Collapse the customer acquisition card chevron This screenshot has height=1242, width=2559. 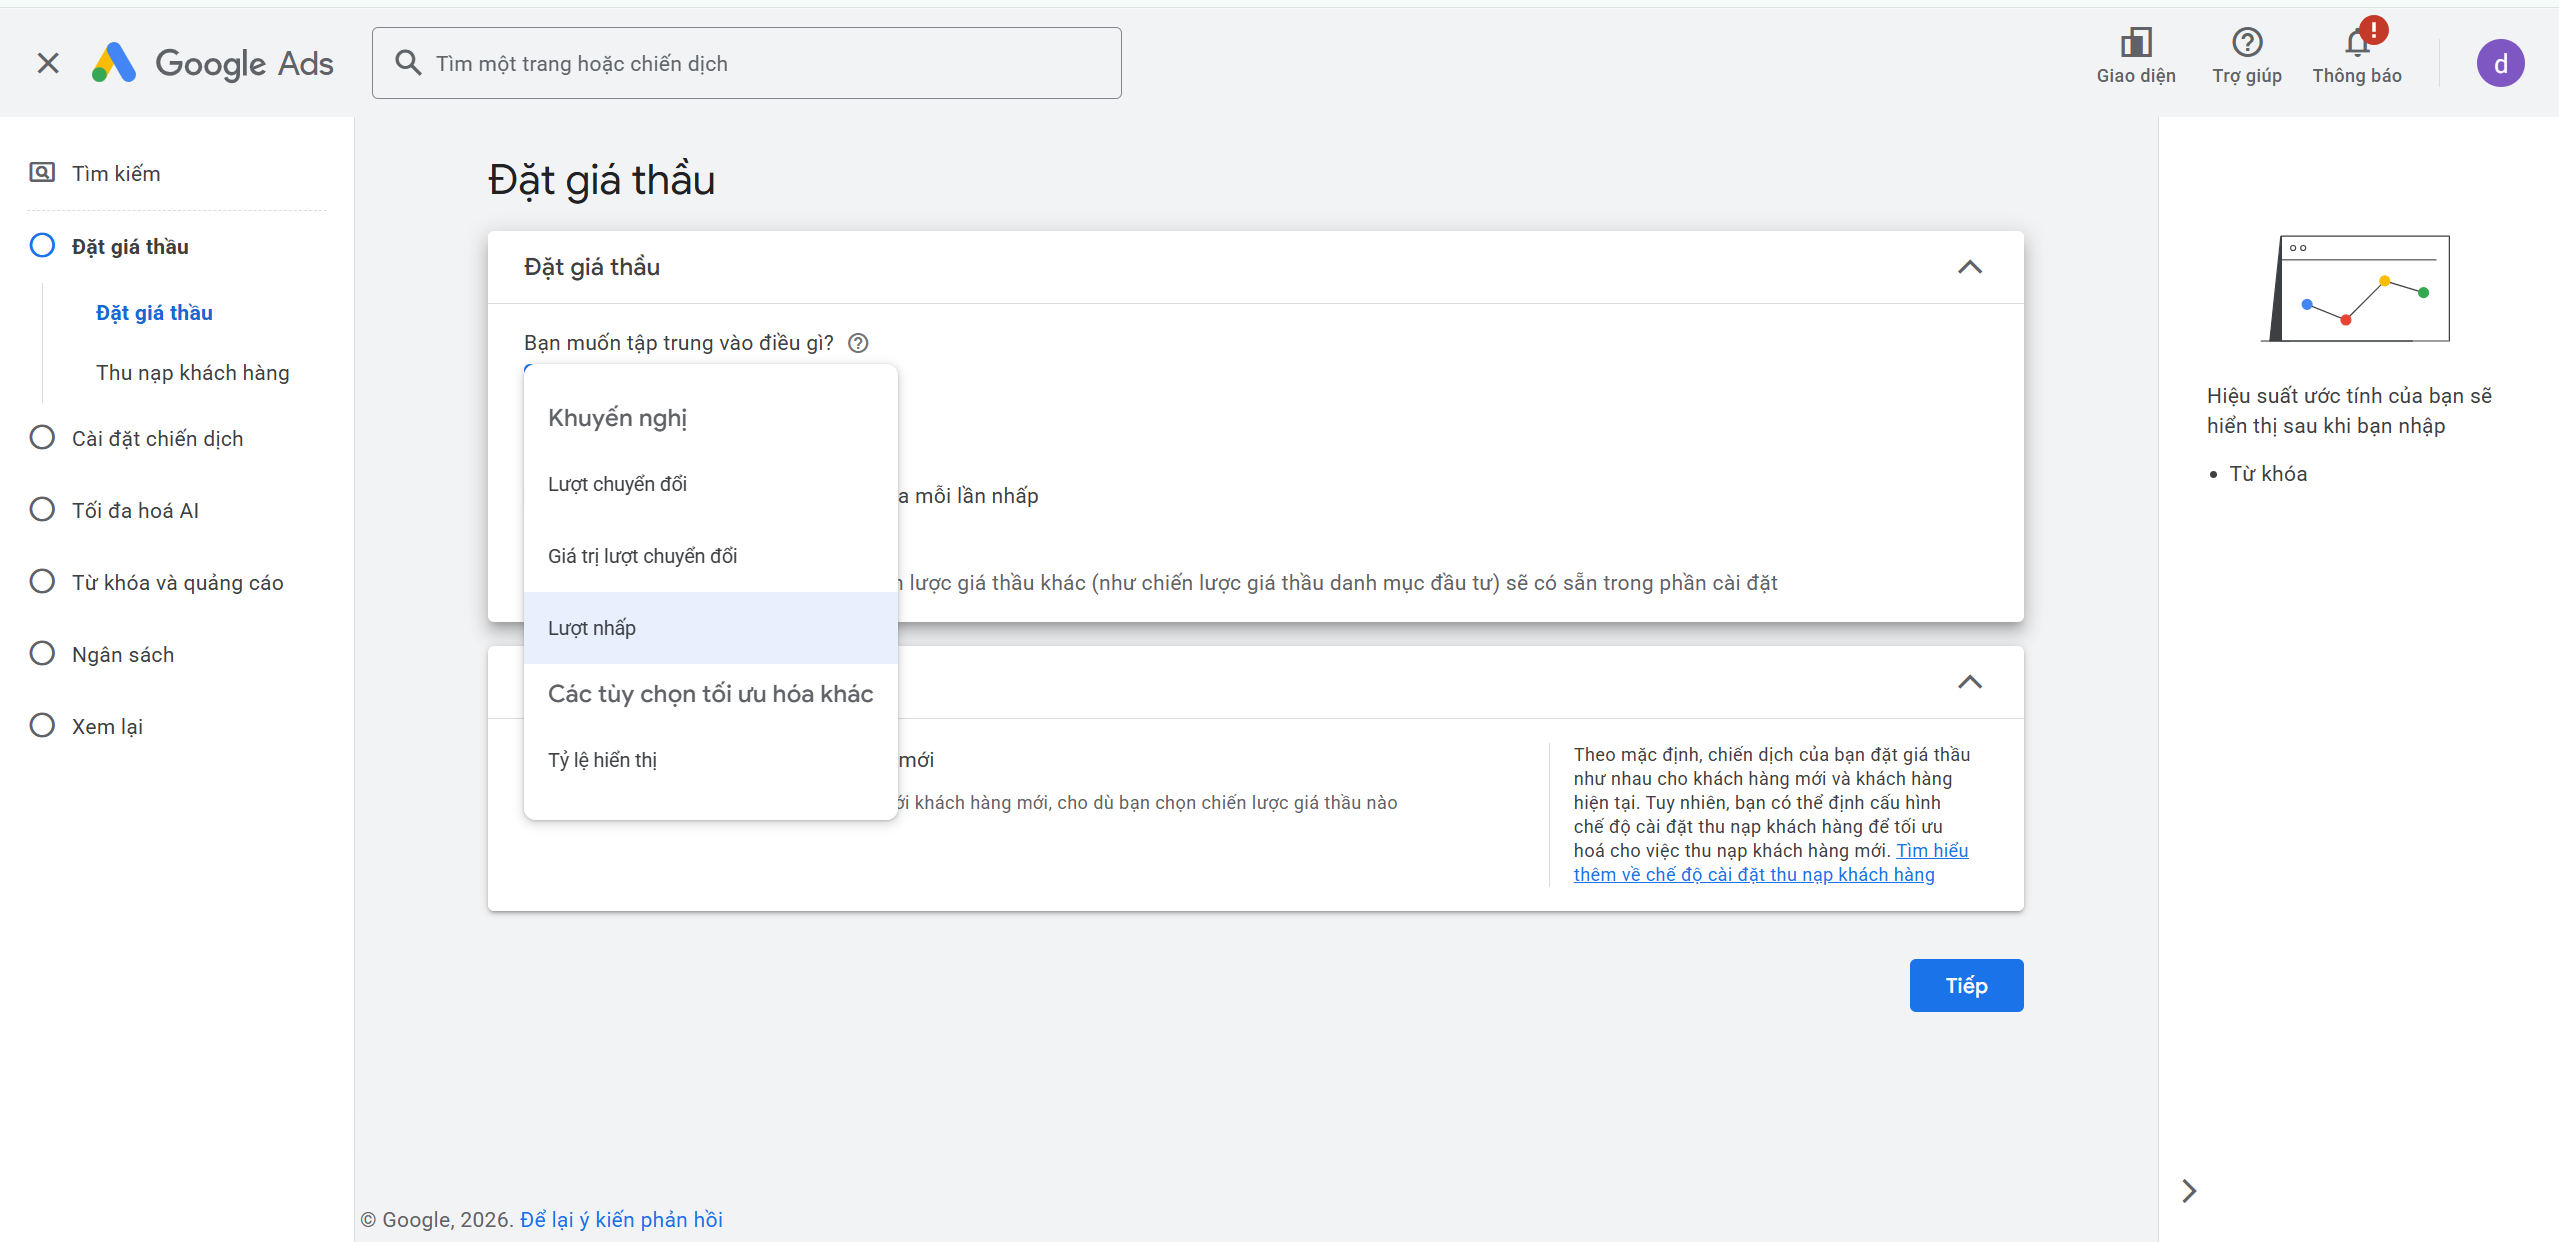click(x=1969, y=682)
